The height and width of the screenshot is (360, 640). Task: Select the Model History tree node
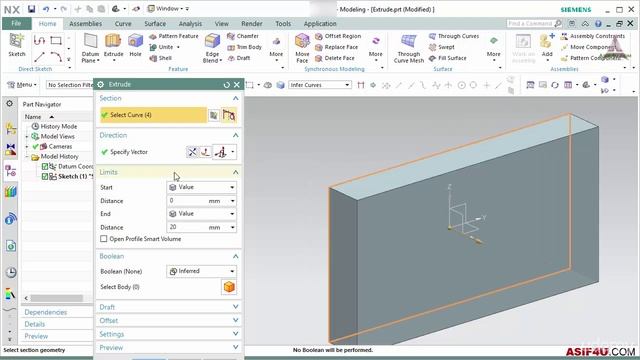coord(59,156)
